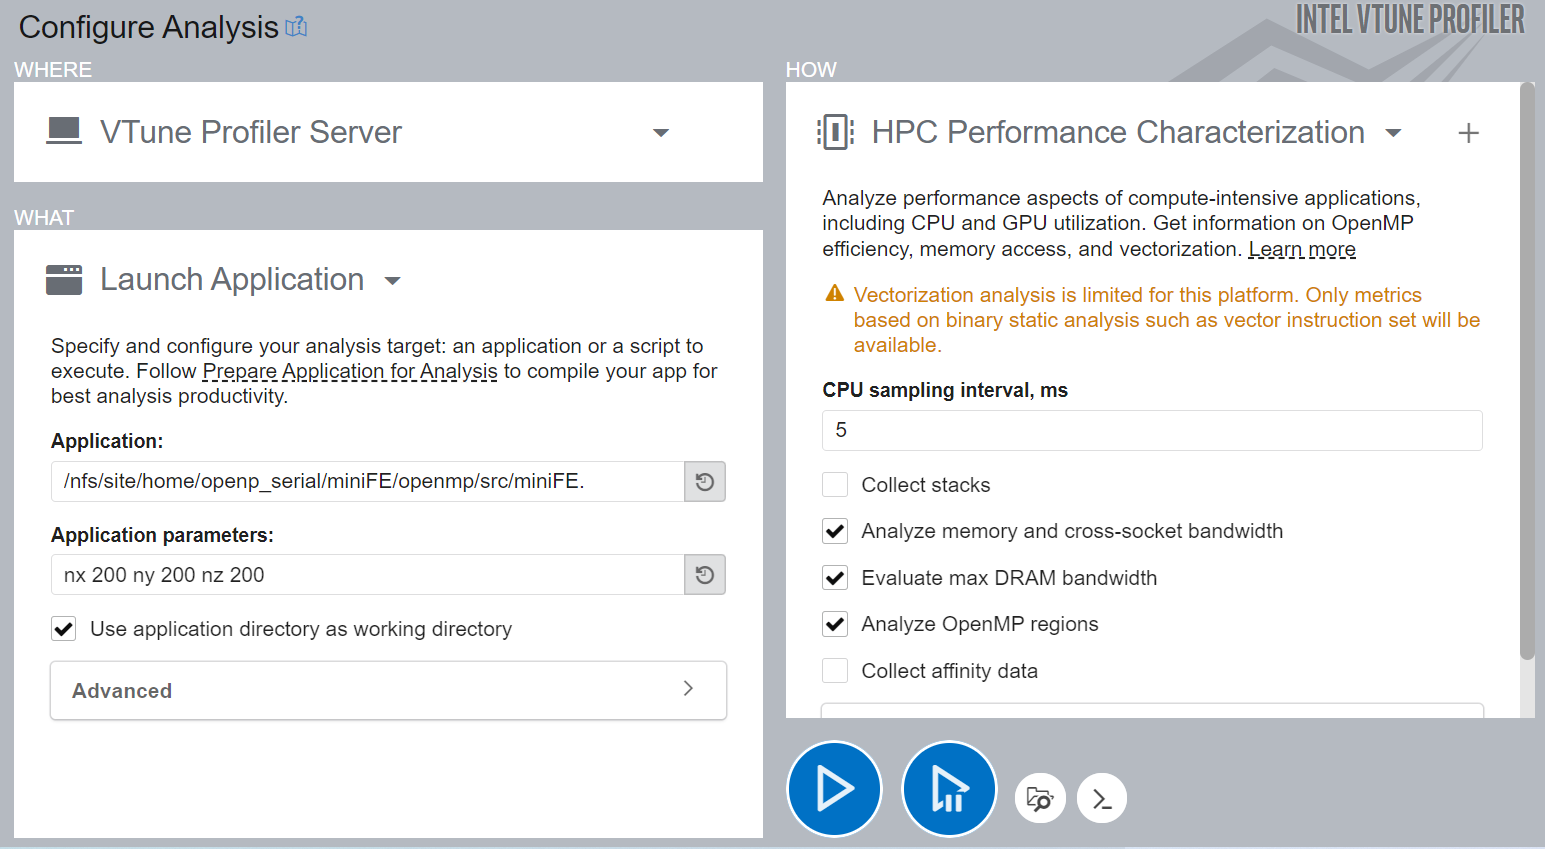The image size is (1545, 849).
Task: Open the HPC Performance Characterization analysis dropdown
Action: pos(1393,133)
